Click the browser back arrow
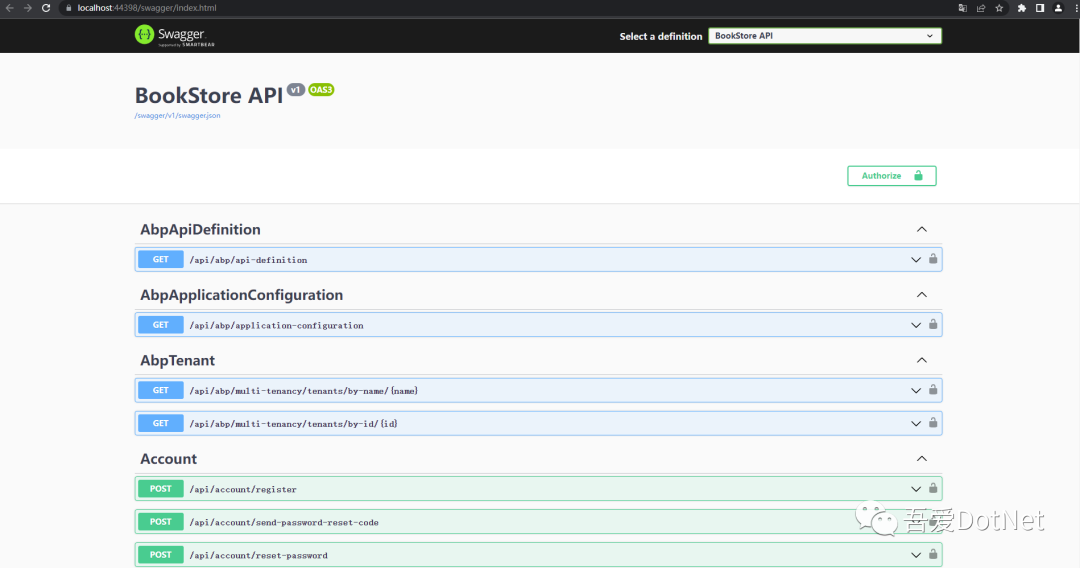This screenshot has width=1080, height=568. (x=10, y=8)
